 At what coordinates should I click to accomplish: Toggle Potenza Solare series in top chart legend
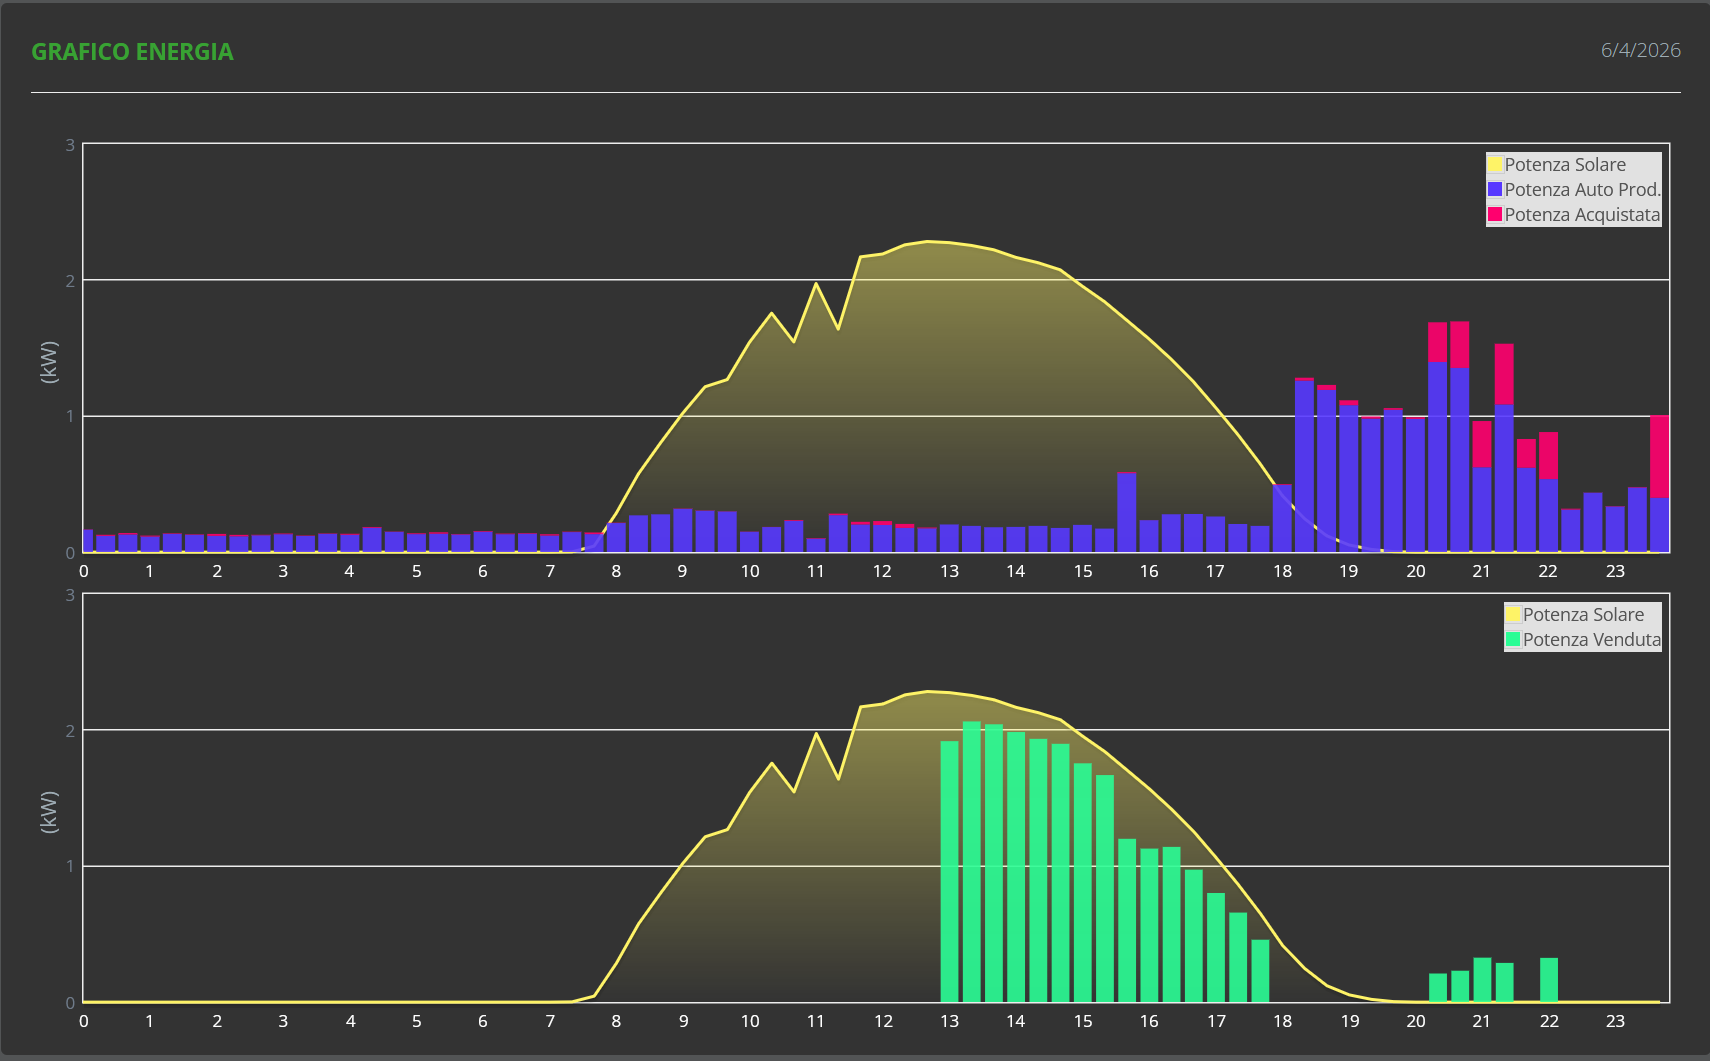[1565, 165]
